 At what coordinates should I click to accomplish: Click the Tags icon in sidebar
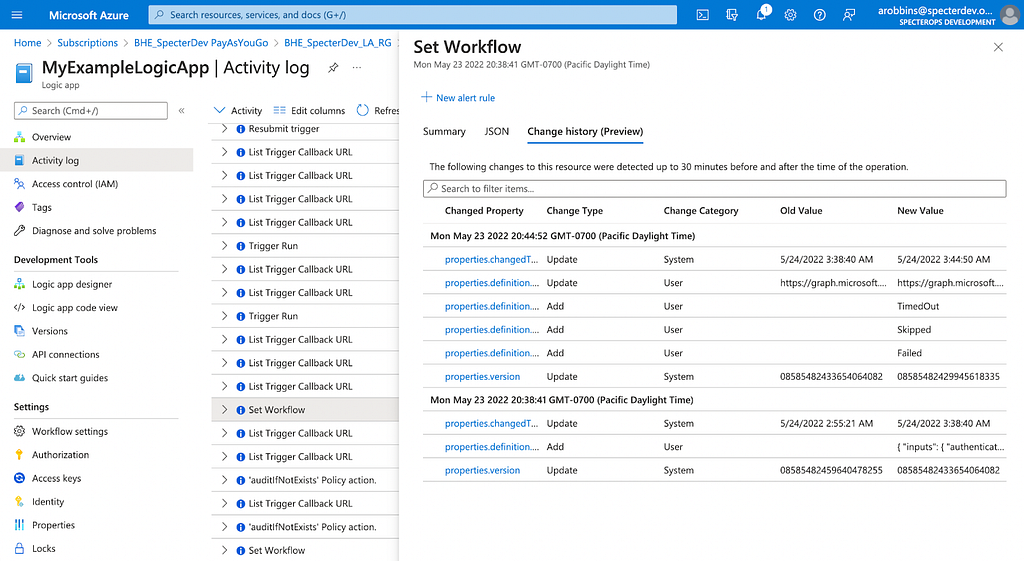click(20, 207)
